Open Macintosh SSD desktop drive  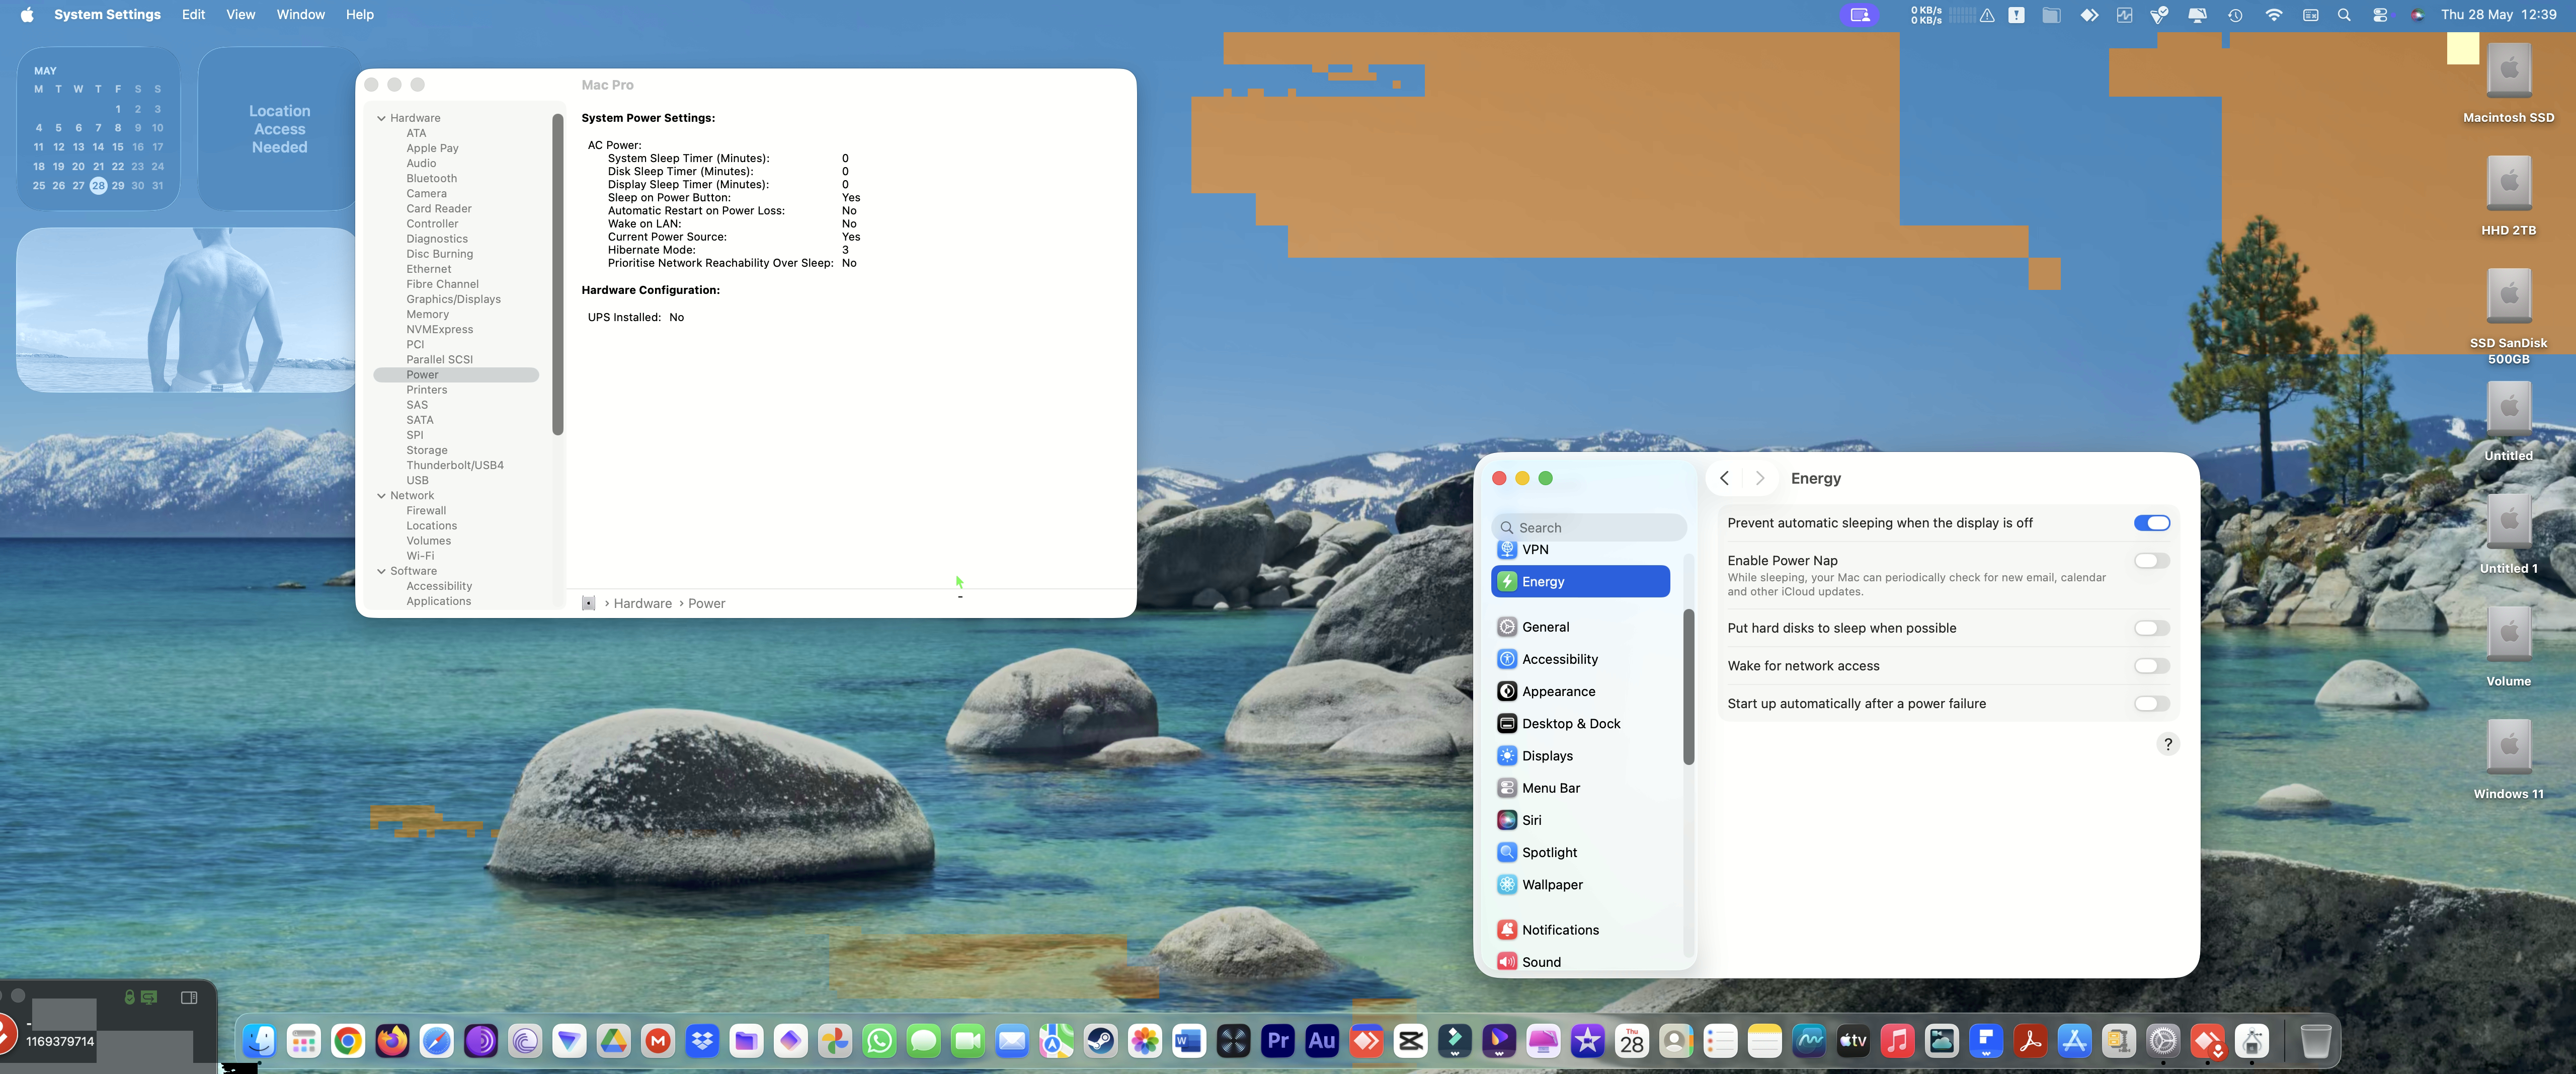[x=2508, y=83]
